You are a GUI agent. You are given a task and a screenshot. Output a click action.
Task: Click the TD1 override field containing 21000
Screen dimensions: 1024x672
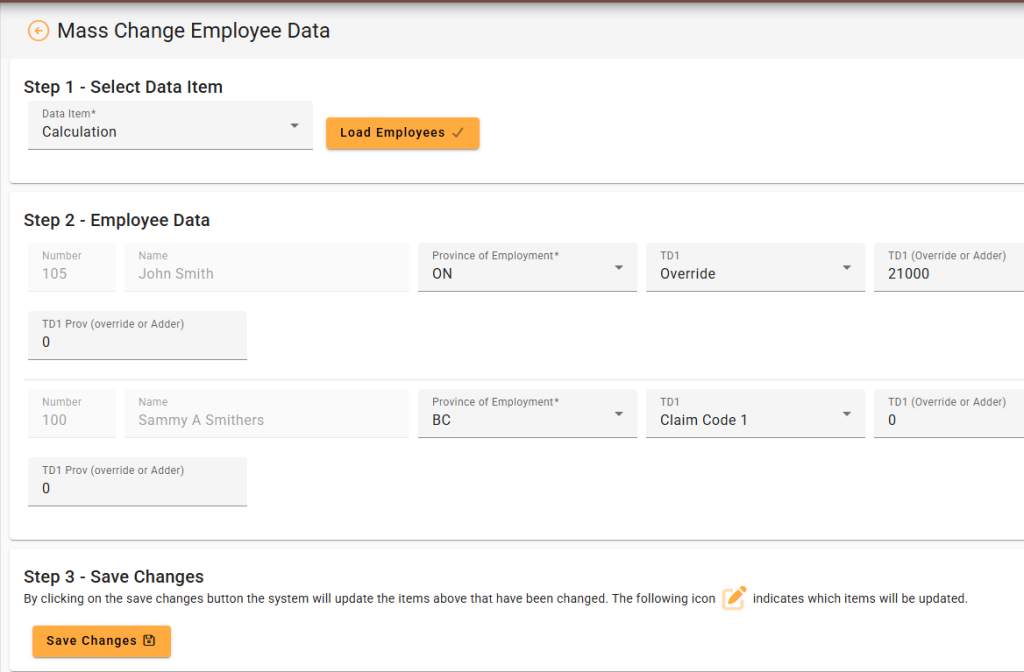tap(948, 268)
